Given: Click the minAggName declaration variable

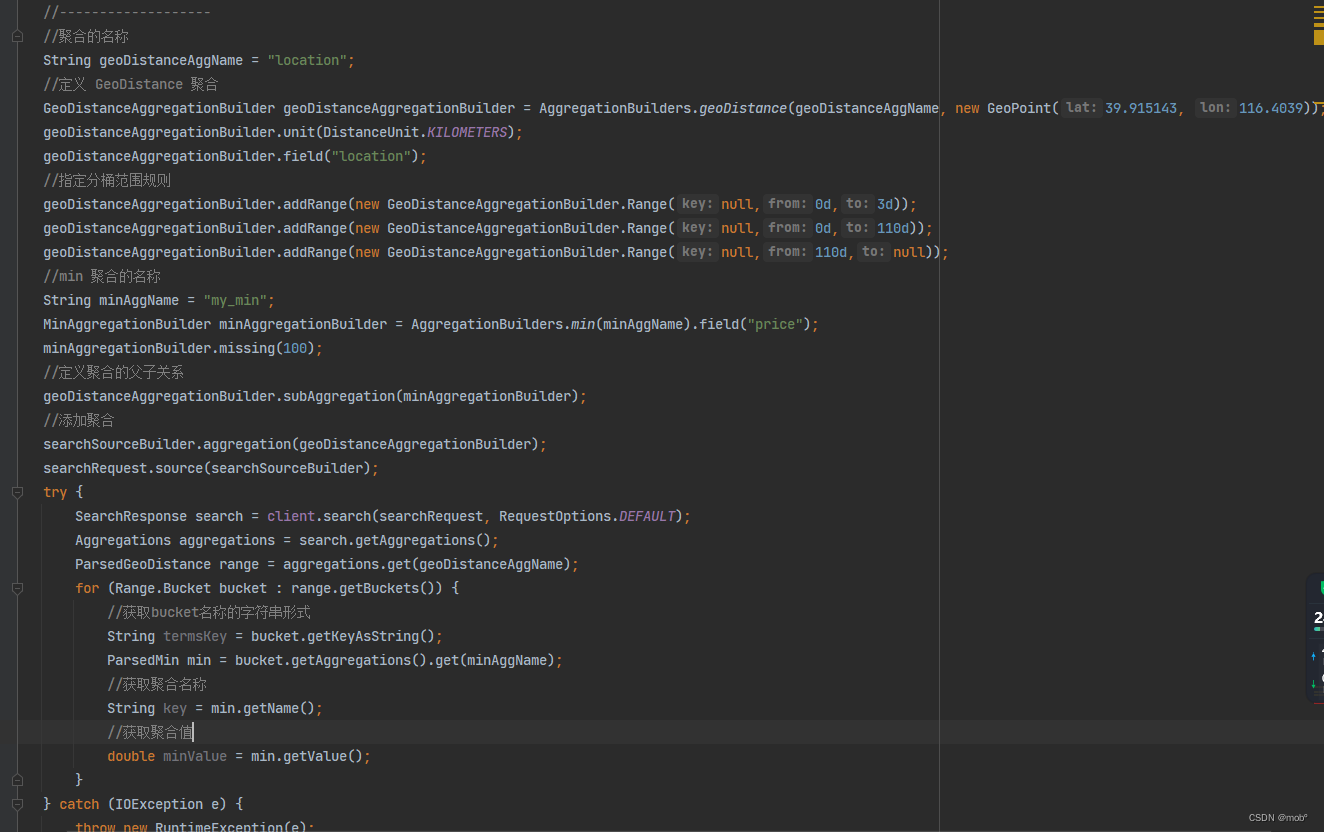Looking at the screenshot, I should pos(139,300).
